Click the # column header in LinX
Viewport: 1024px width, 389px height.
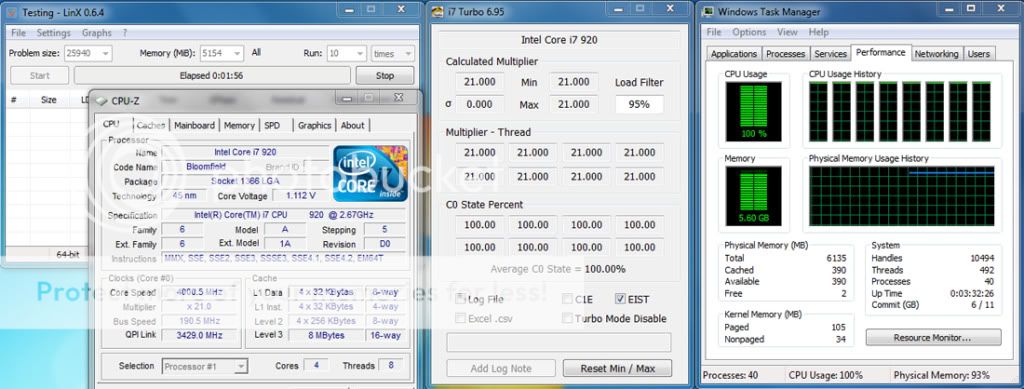pos(13,100)
